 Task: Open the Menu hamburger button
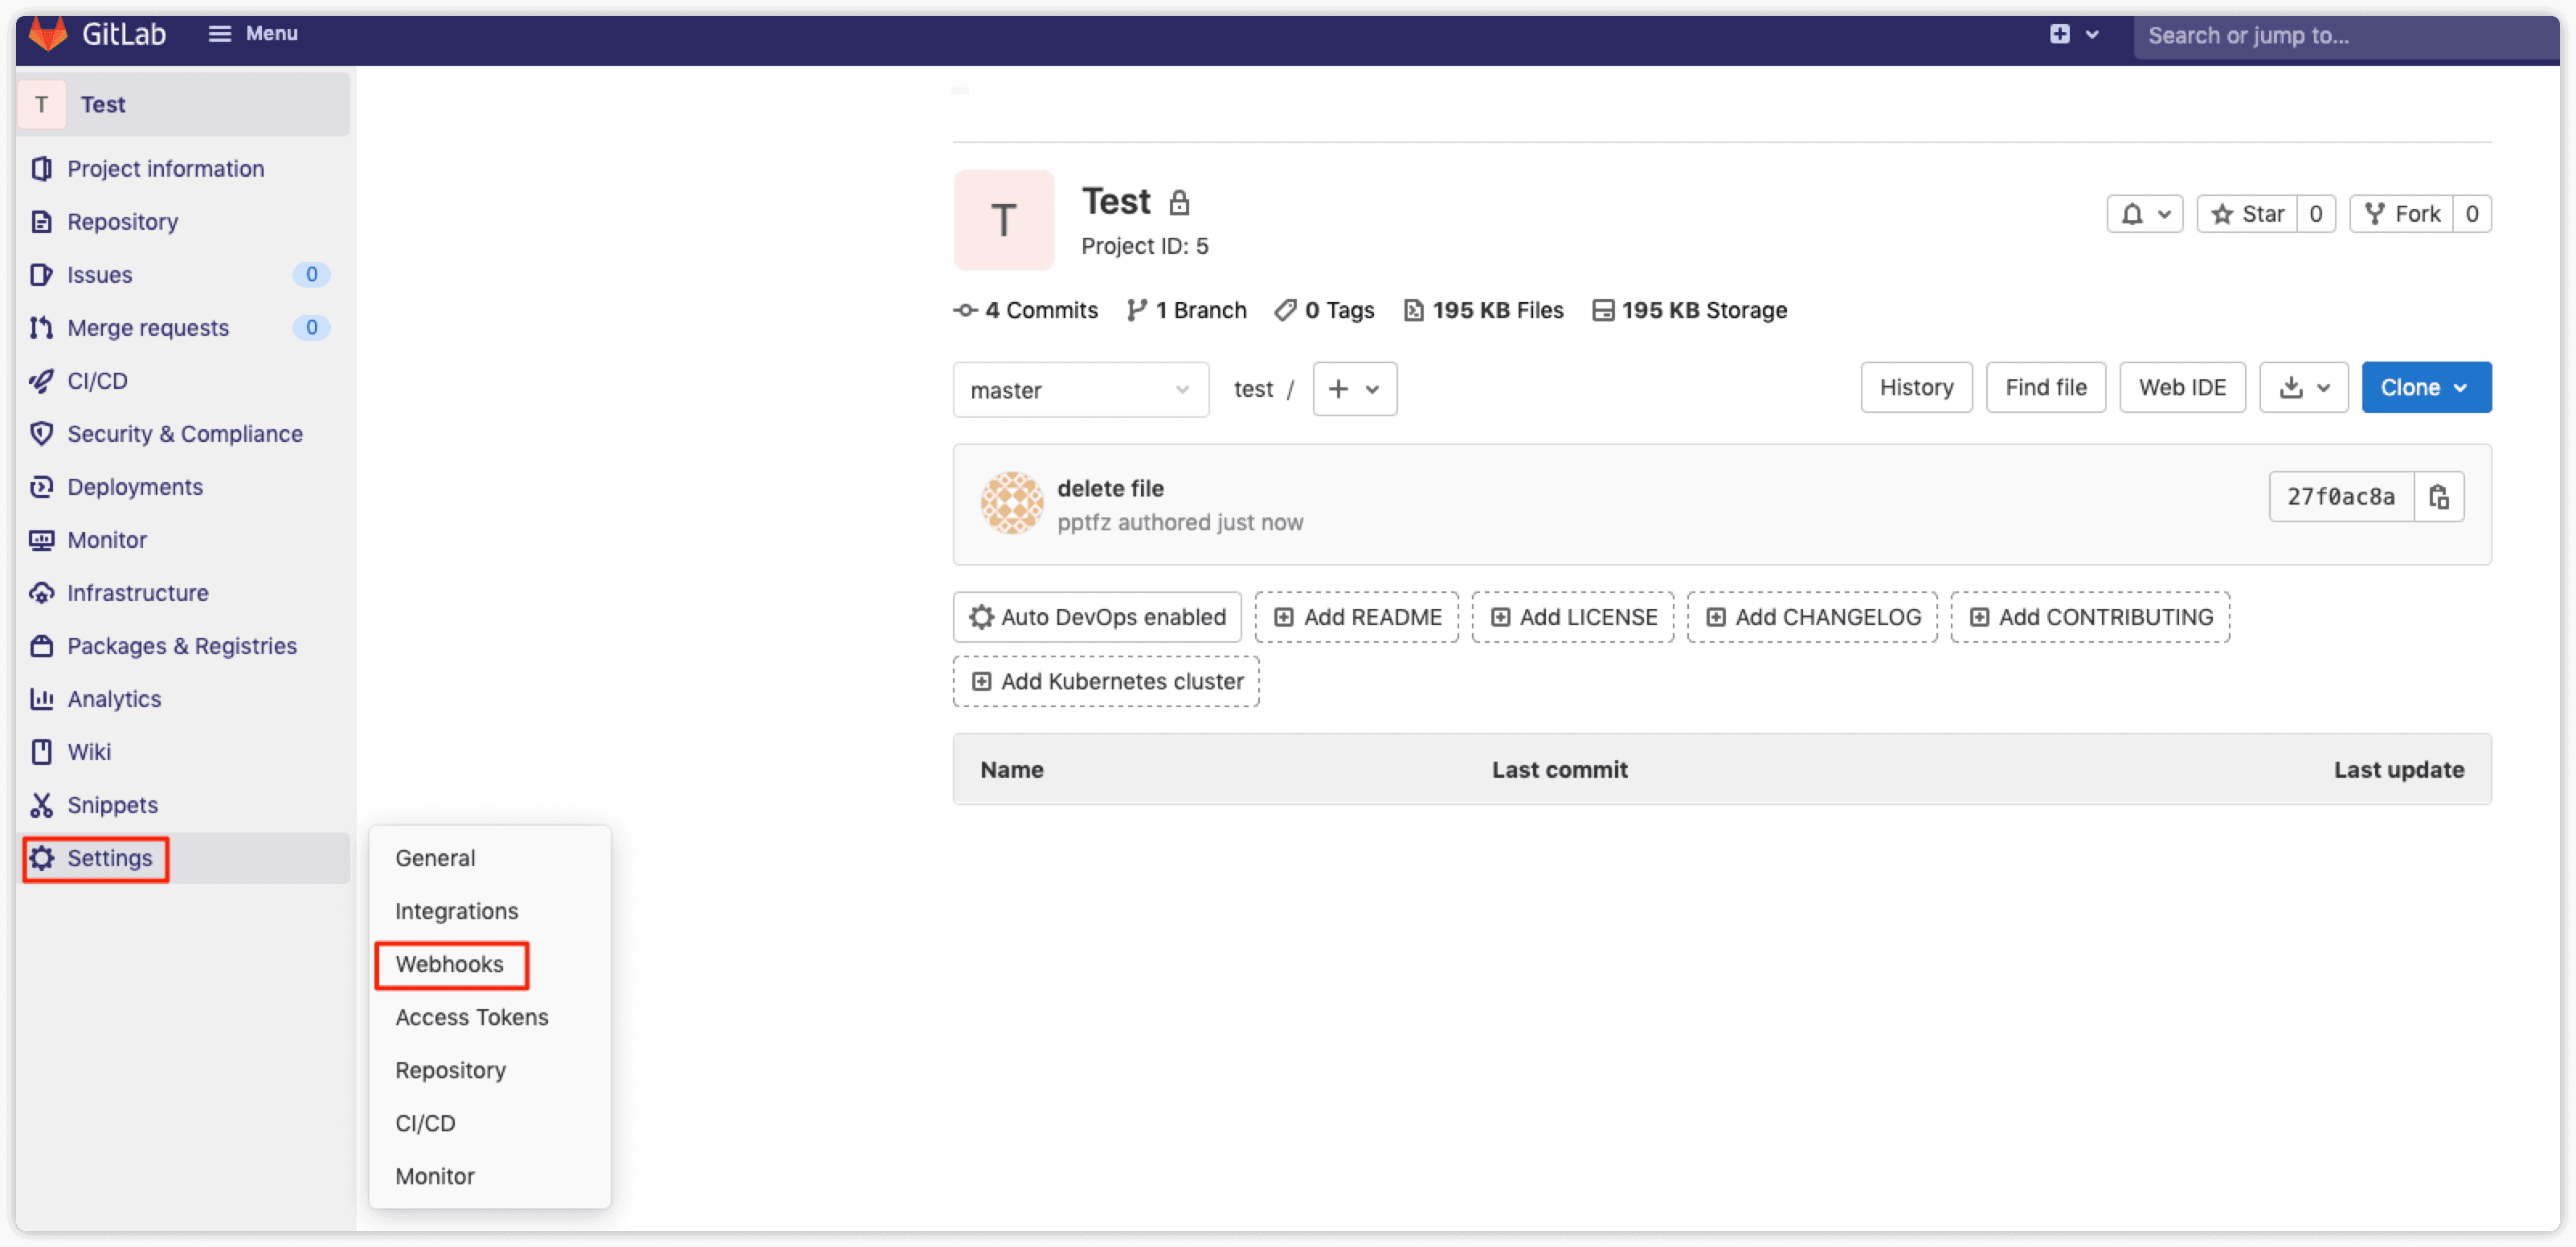253,34
